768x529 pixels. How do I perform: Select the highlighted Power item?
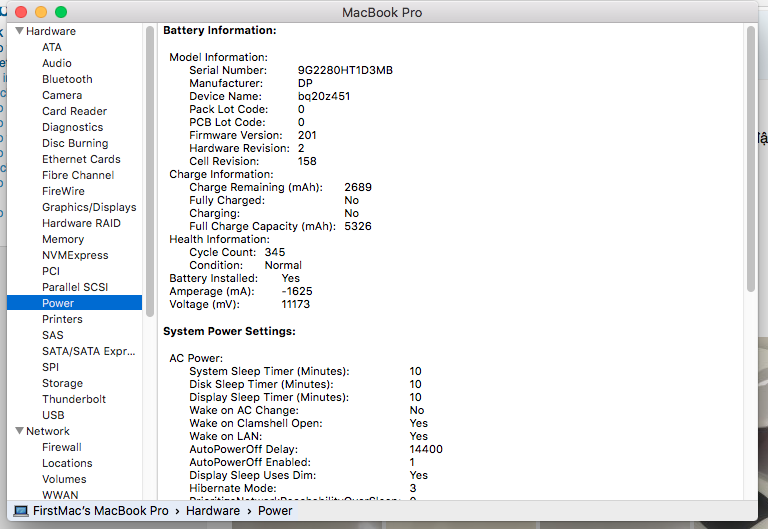[58, 303]
